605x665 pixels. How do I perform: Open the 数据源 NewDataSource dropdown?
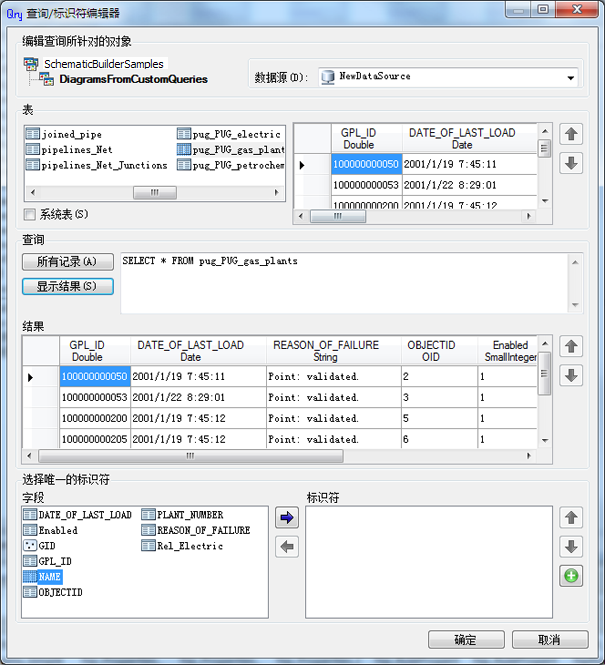click(x=571, y=77)
